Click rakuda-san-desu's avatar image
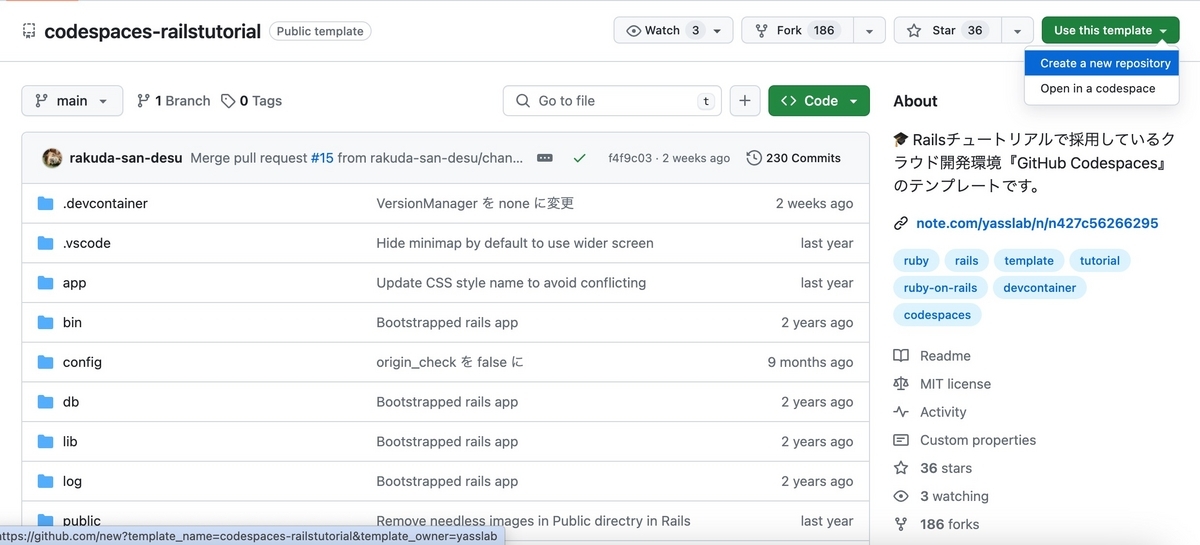Image resolution: width=1200 pixels, height=545 pixels. pos(52,158)
